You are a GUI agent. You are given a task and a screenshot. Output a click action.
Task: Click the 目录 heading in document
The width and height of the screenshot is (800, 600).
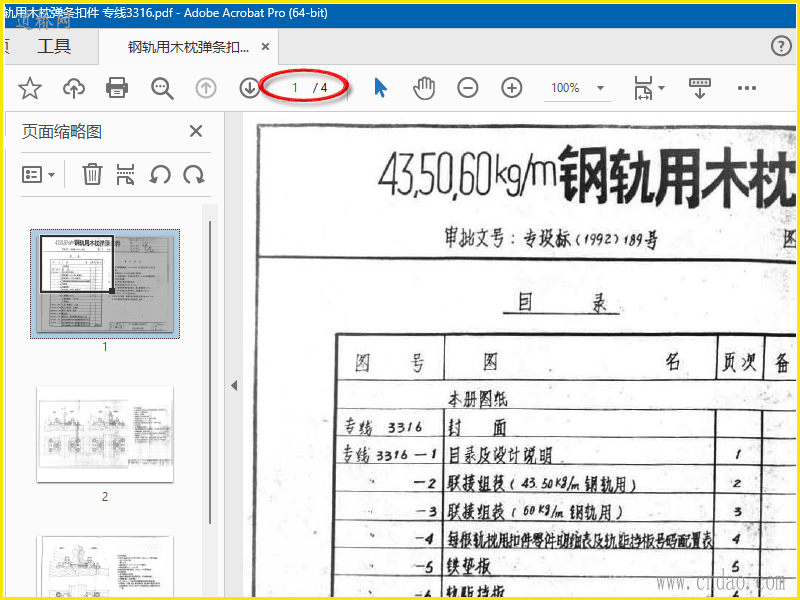point(562,304)
